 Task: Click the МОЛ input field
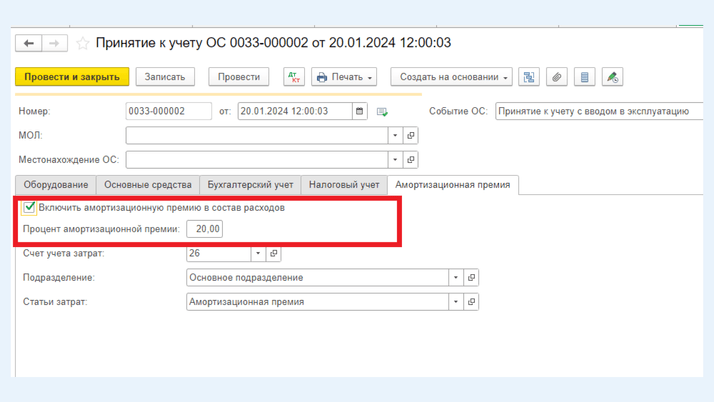click(257, 135)
